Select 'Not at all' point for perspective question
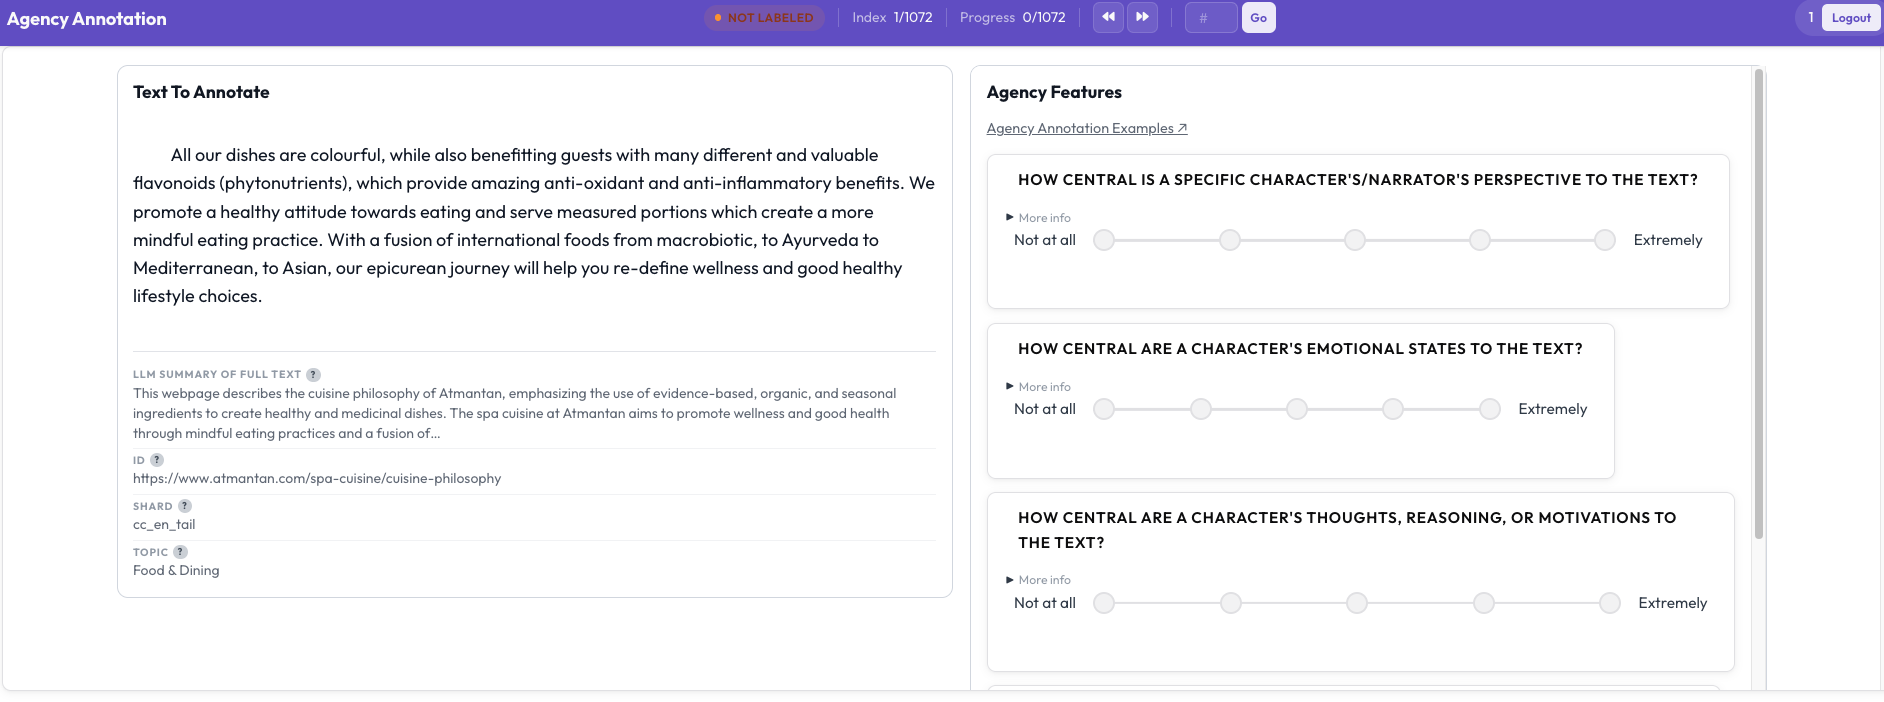The image size is (1884, 702). (1104, 240)
